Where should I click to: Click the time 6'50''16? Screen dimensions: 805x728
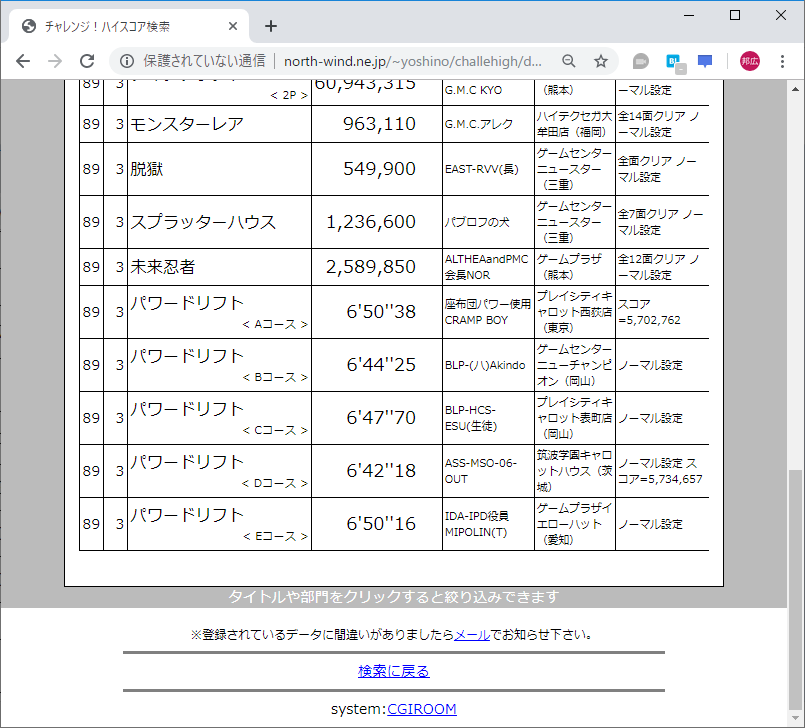pyautogui.click(x=381, y=524)
